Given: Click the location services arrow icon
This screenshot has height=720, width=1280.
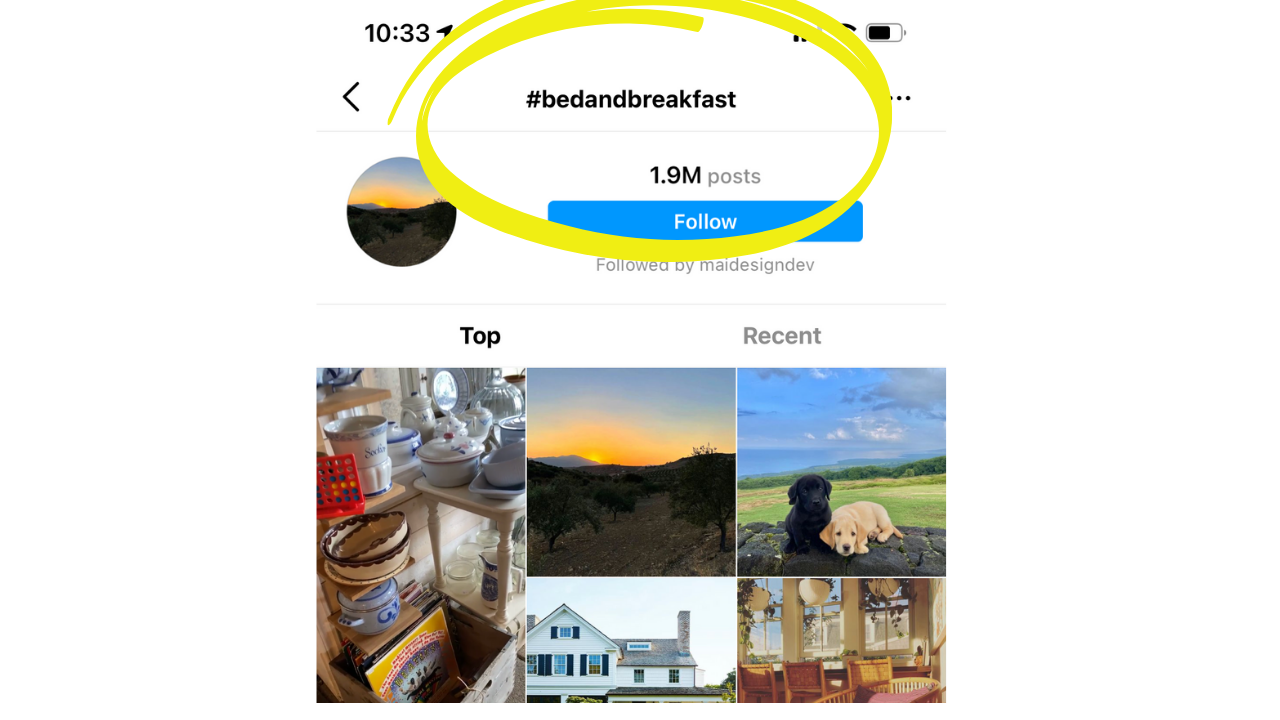Looking at the screenshot, I should (x=444, y=32).
